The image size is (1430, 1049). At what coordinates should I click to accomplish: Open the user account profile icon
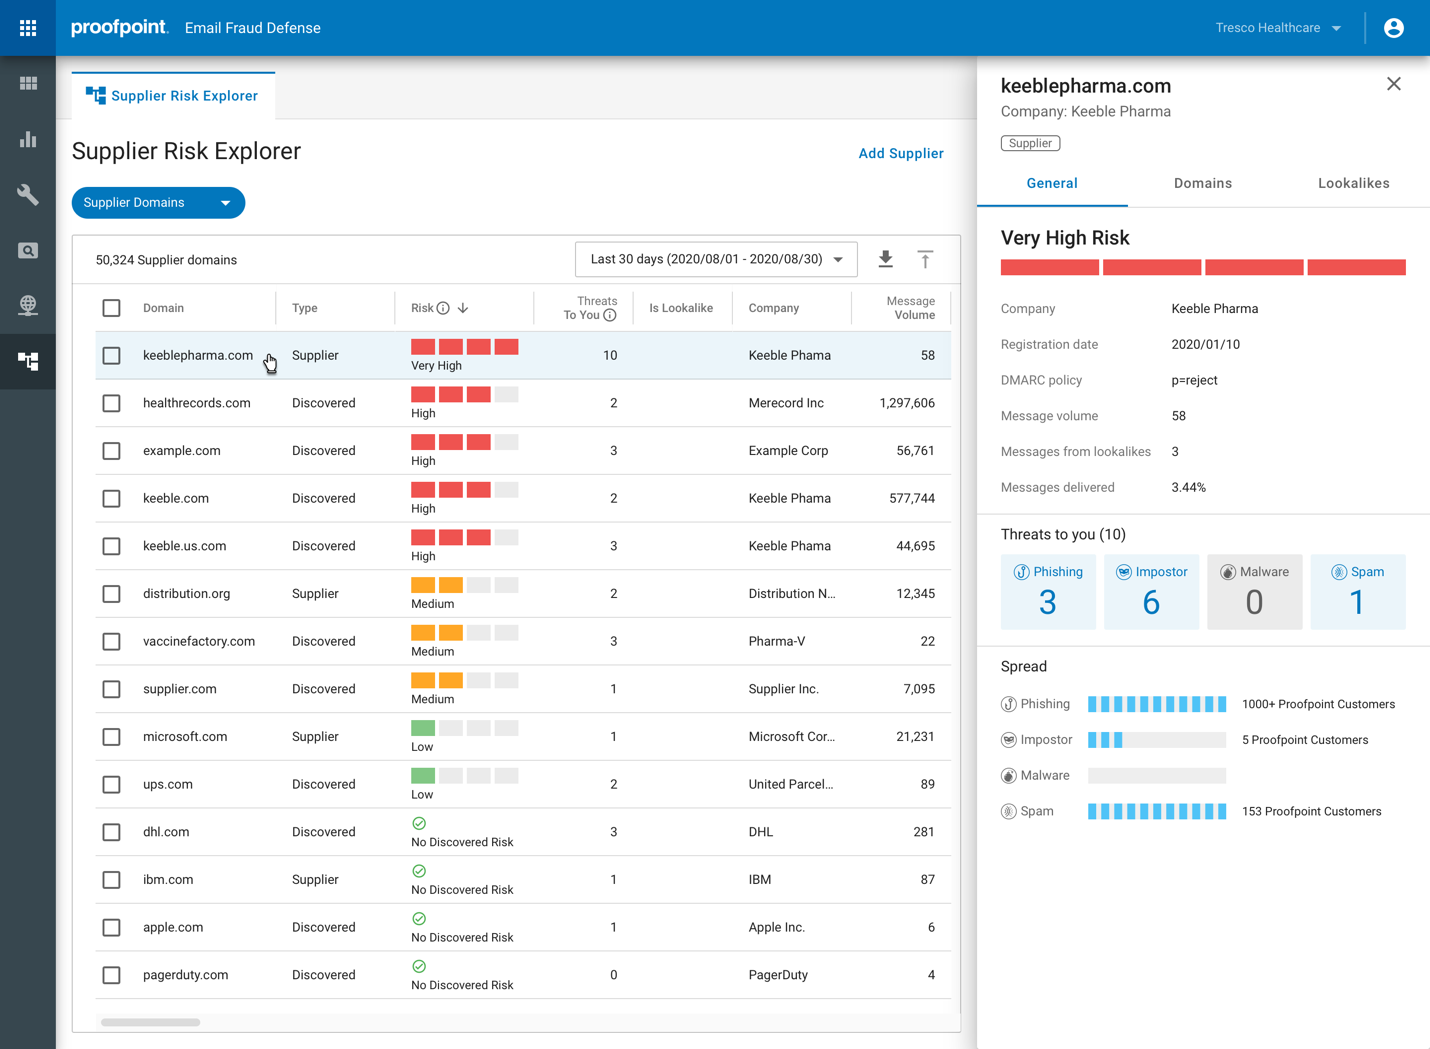pyautogui.click(x=1393, y=28)
